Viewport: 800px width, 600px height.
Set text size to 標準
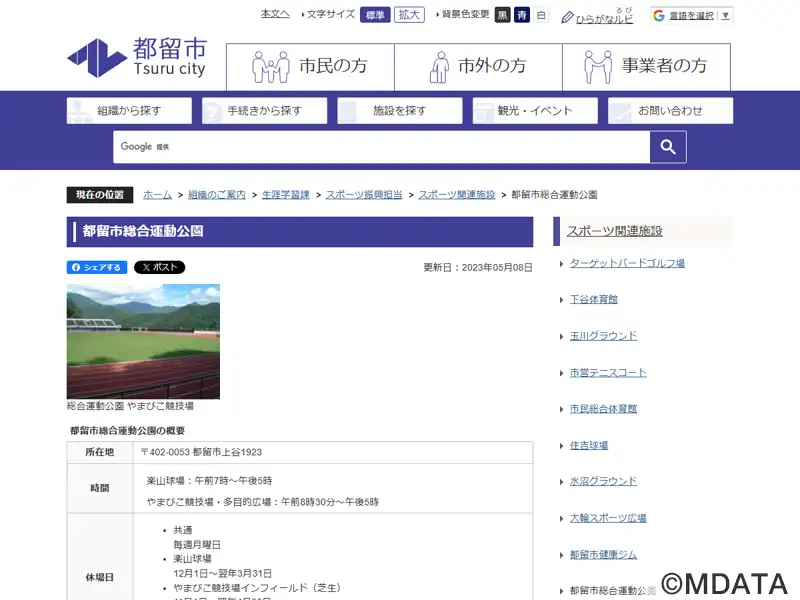point(374,15)
